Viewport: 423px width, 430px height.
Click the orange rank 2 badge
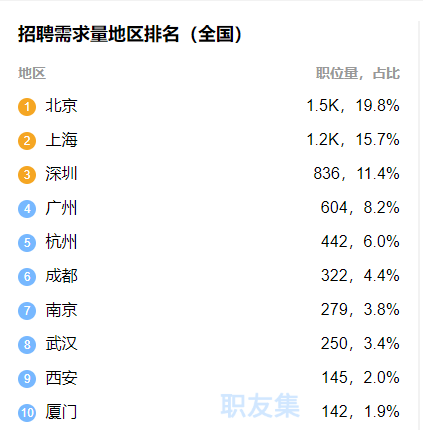tap(27, 141)
